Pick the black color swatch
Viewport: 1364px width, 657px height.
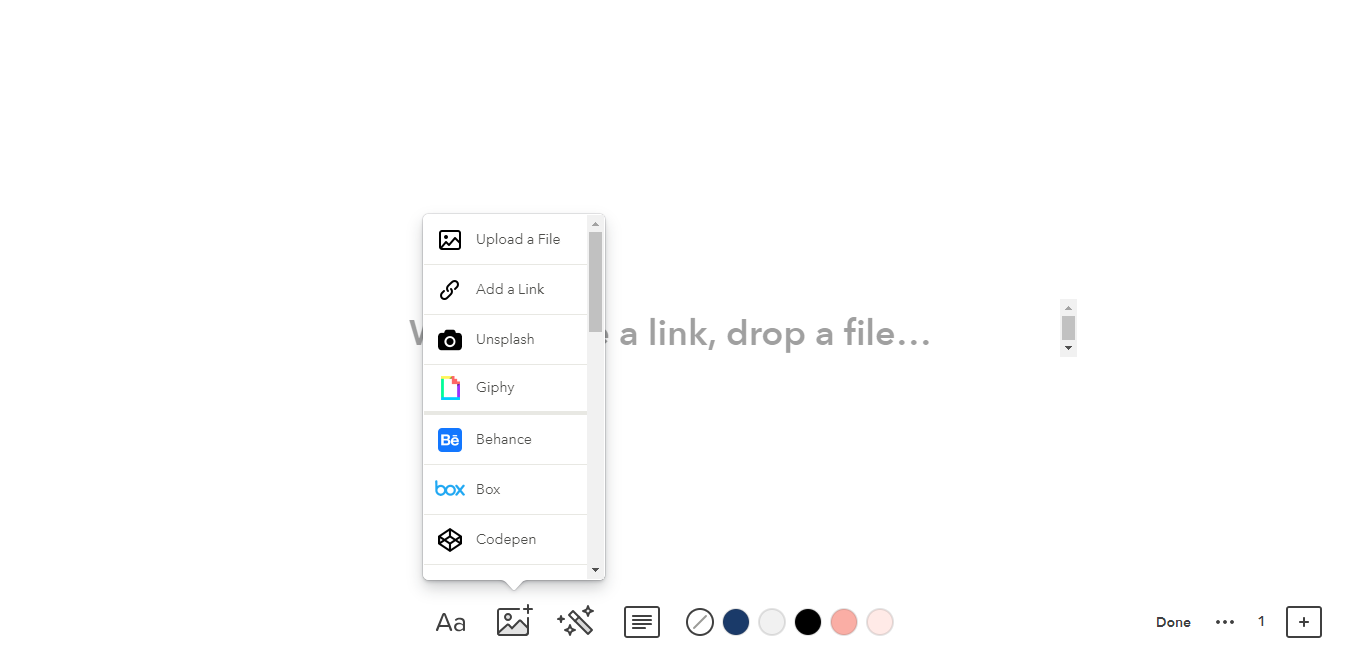(x=808, y=622)
